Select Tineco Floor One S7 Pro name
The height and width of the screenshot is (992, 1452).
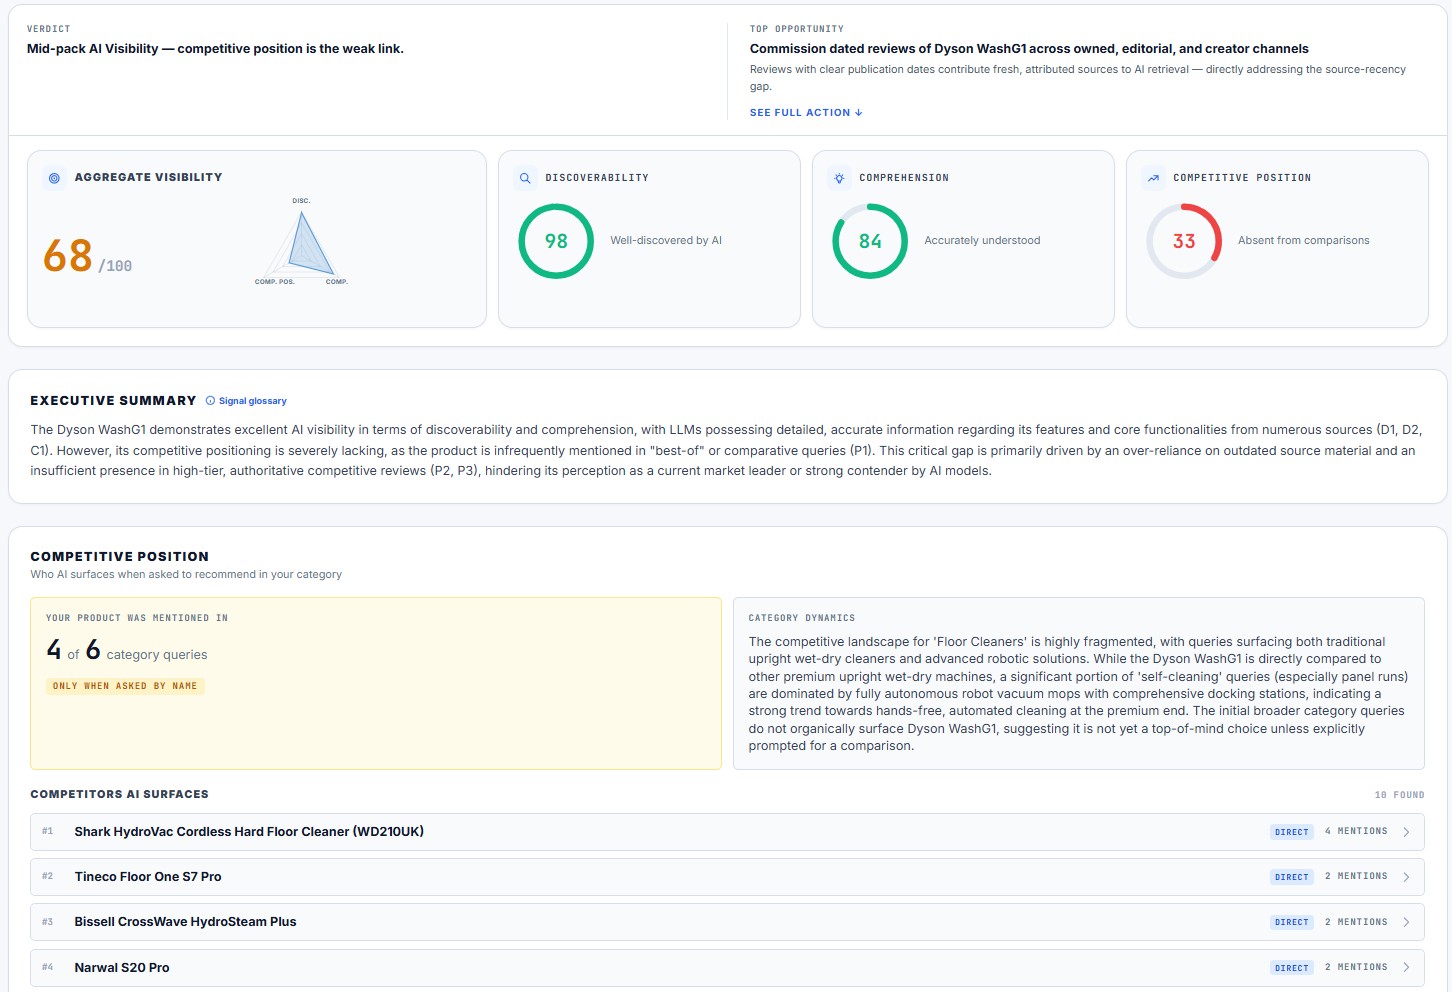tap(148, 877)
